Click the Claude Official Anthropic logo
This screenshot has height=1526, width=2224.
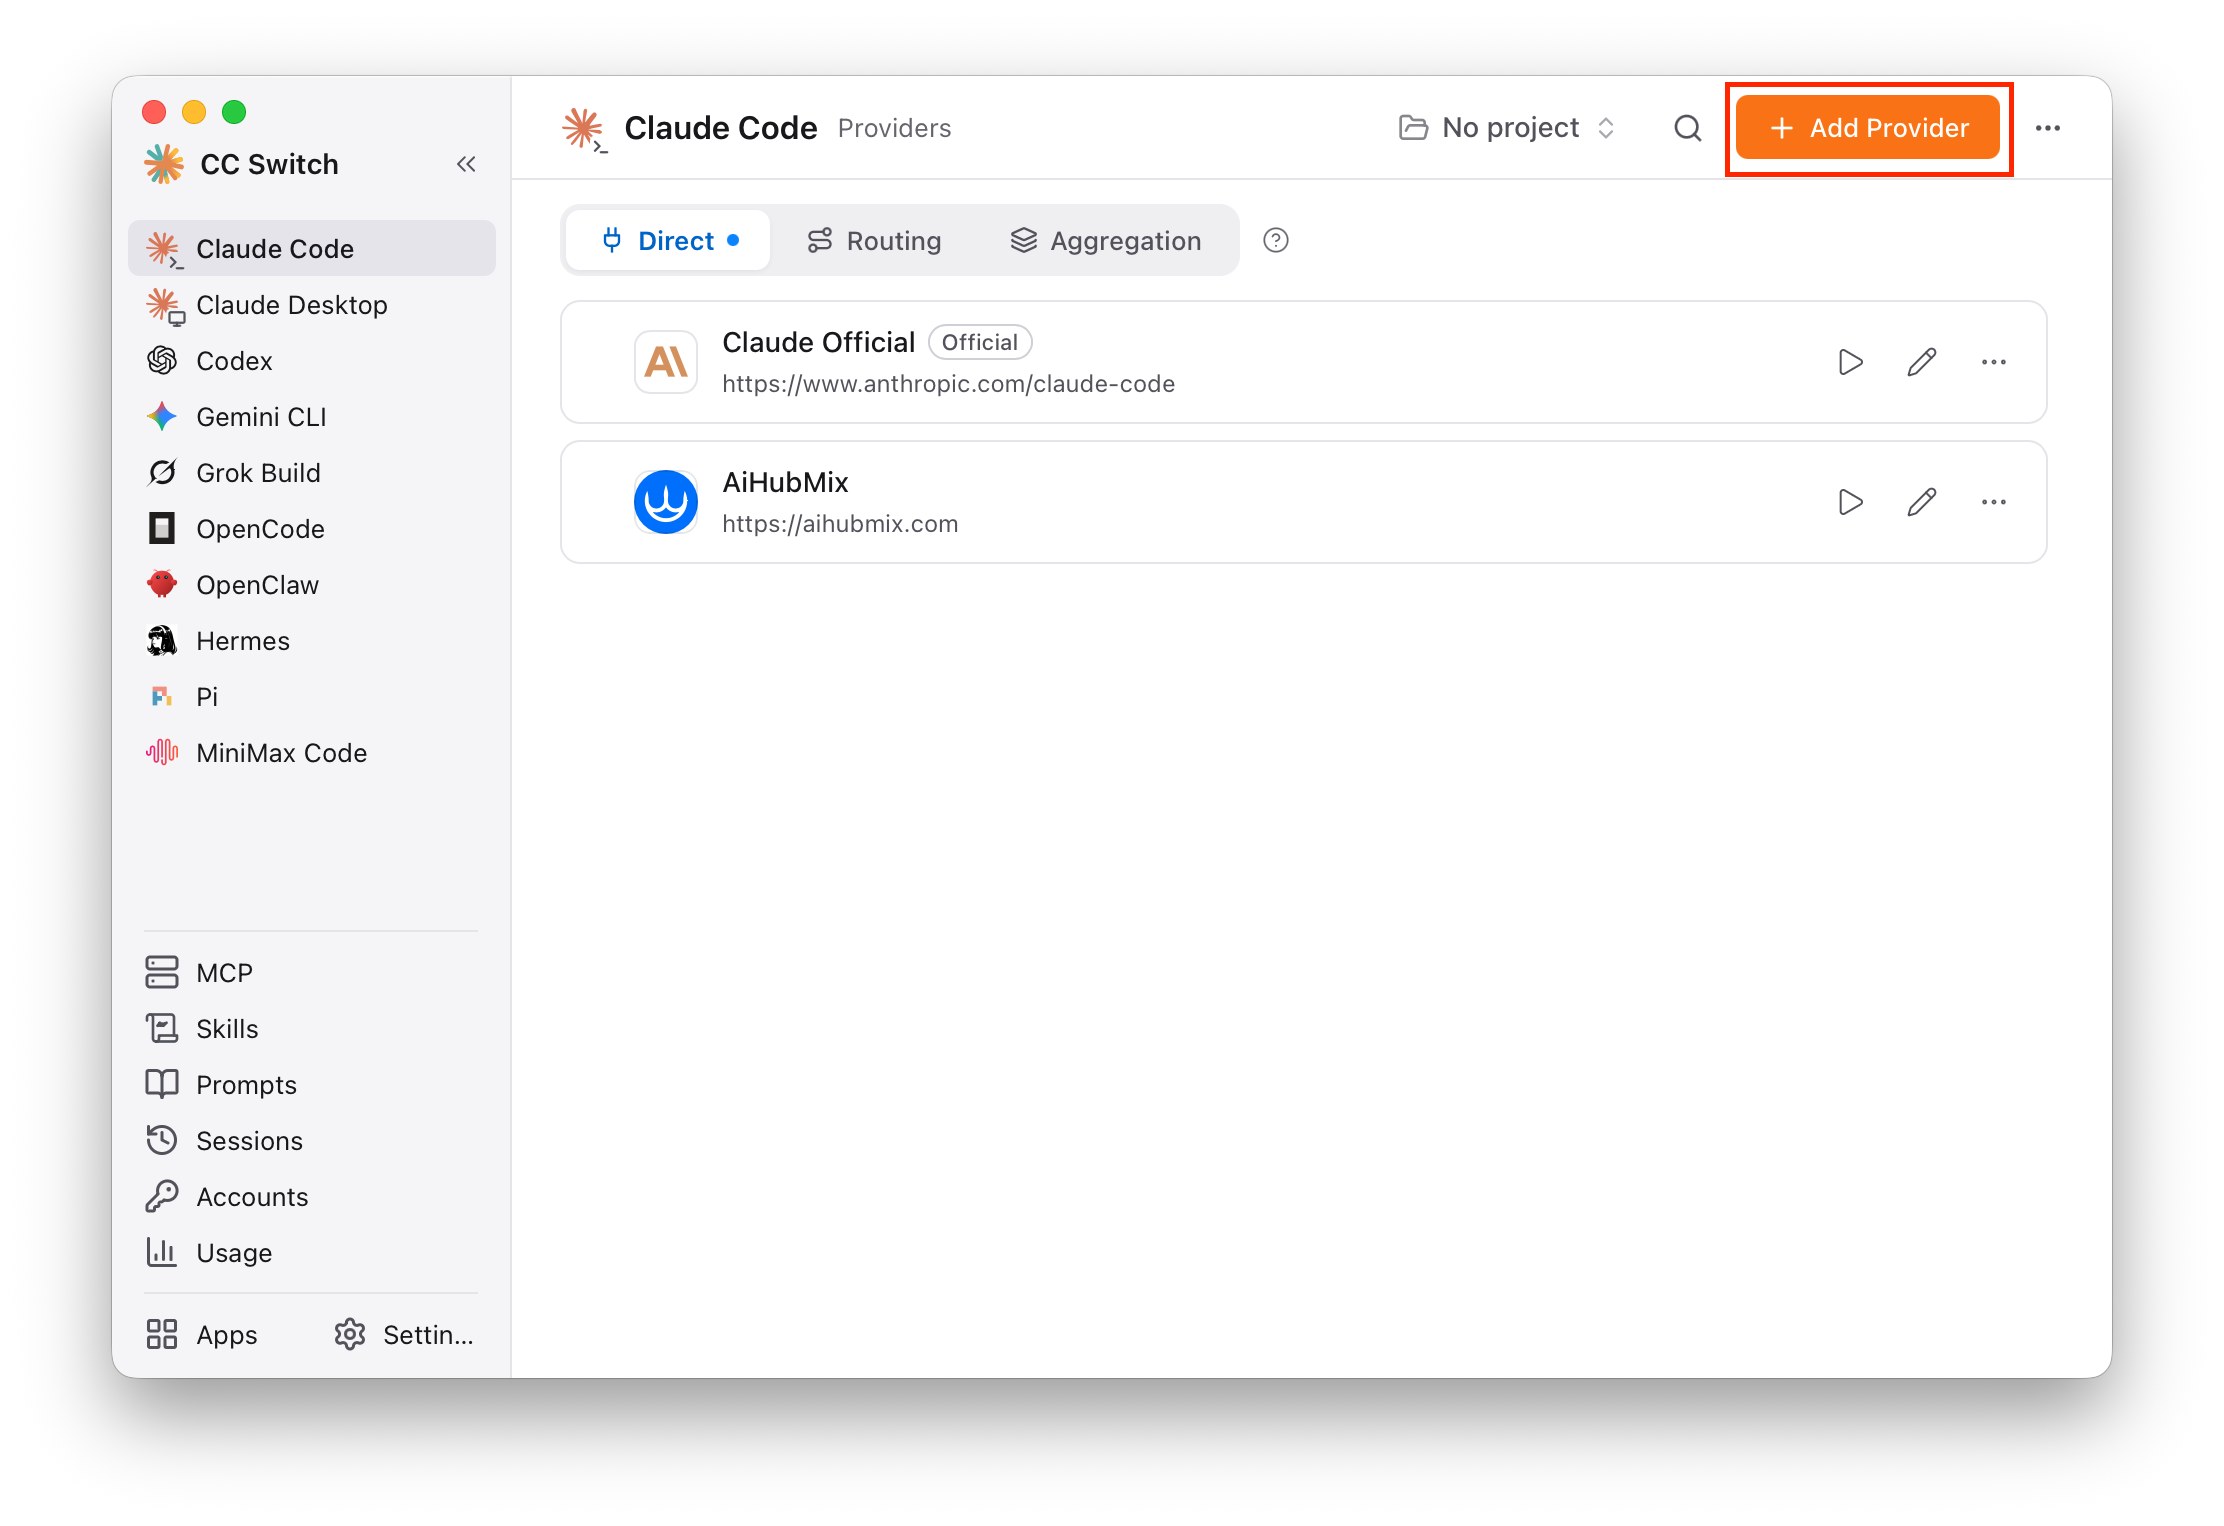(666, 362)
